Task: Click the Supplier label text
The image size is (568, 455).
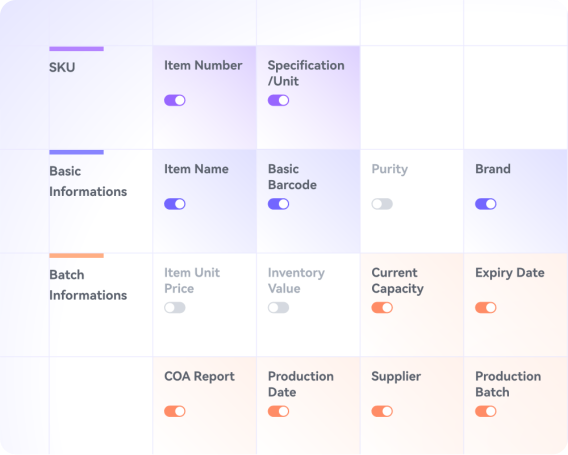Action: (396, 376)
